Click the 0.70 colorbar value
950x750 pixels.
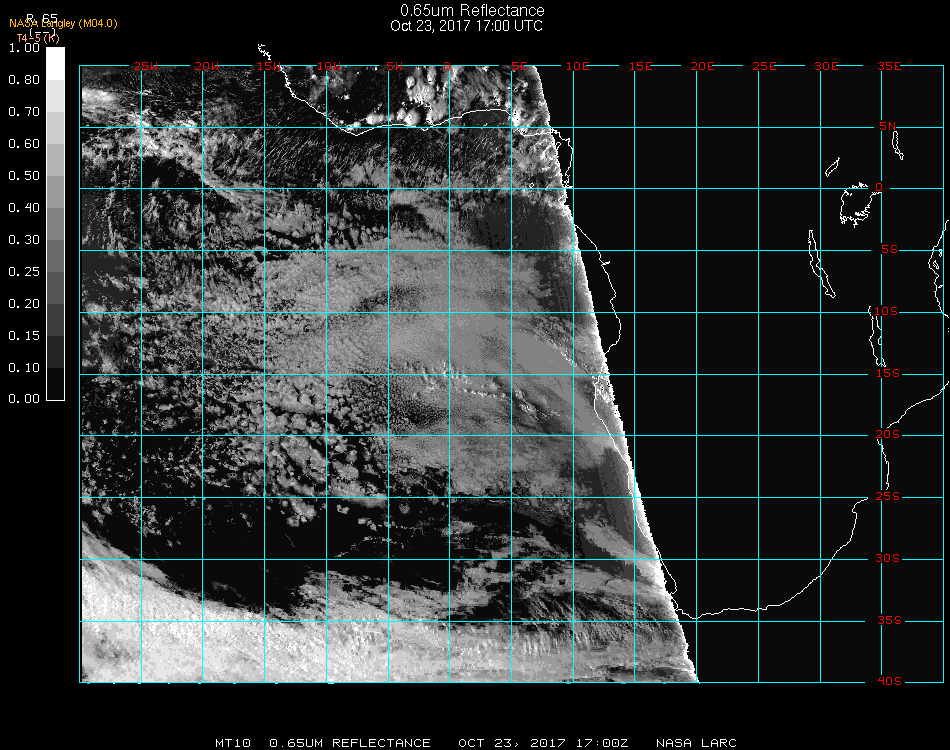(x=24, y=112)
